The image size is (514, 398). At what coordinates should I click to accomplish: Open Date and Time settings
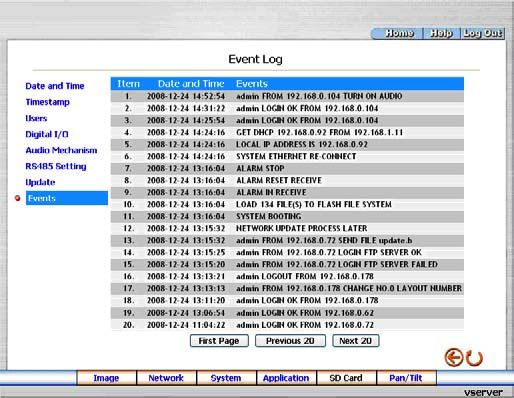pos(55,86)
